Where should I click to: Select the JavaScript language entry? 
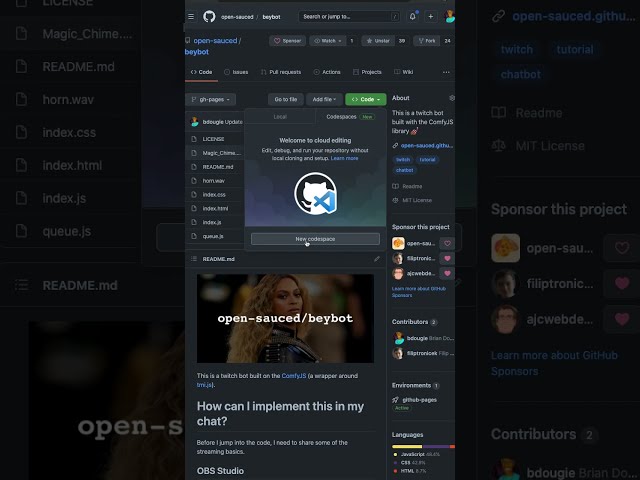(x=417, y=454)
